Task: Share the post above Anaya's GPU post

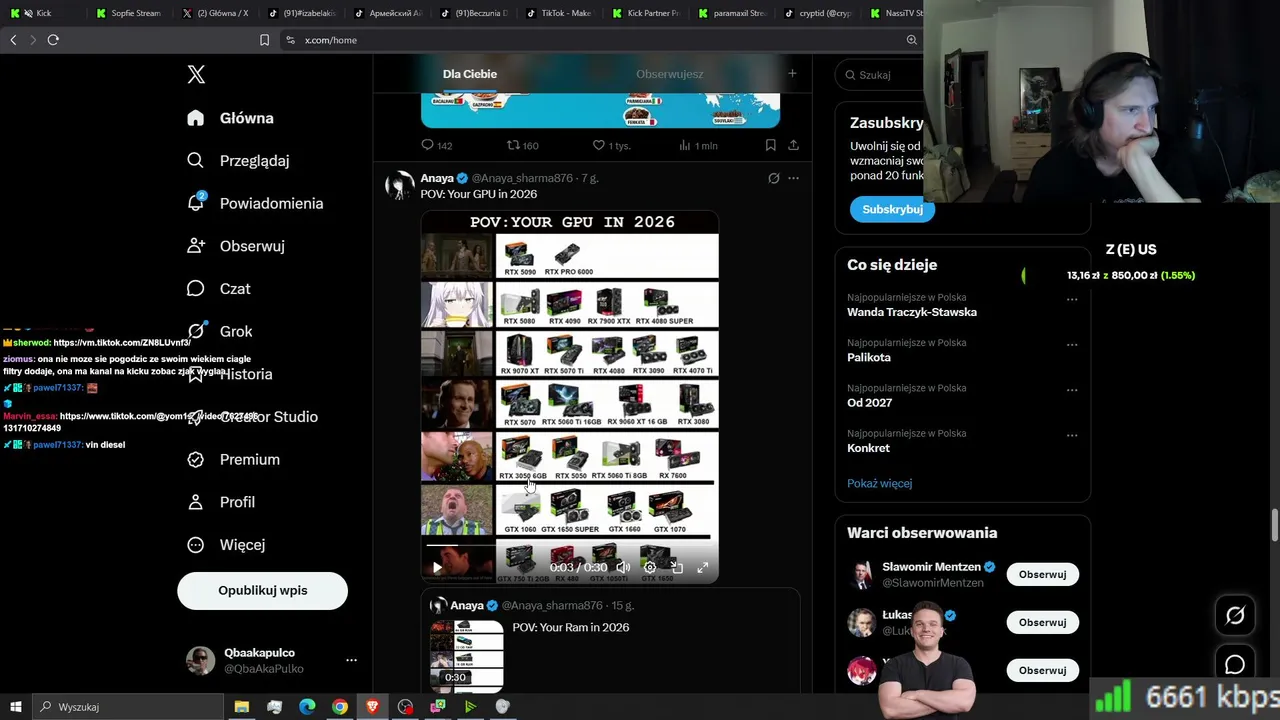Action: point(793,145)
